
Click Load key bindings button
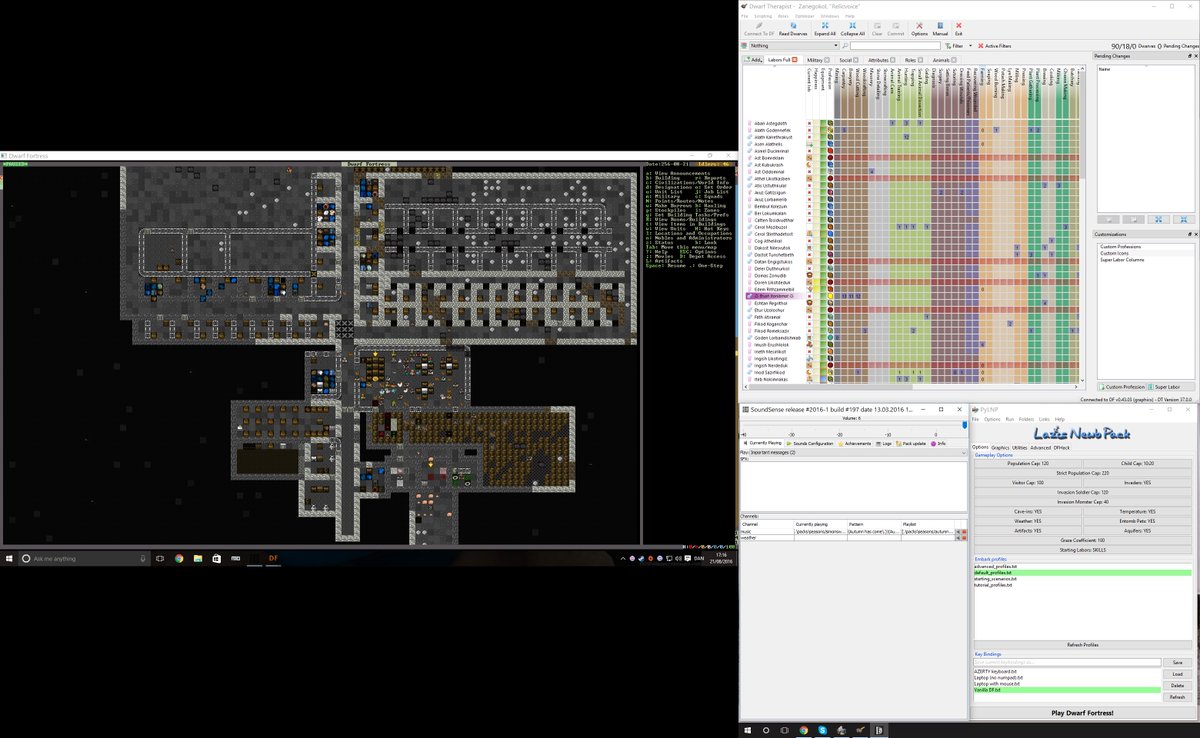[1177, 674]
